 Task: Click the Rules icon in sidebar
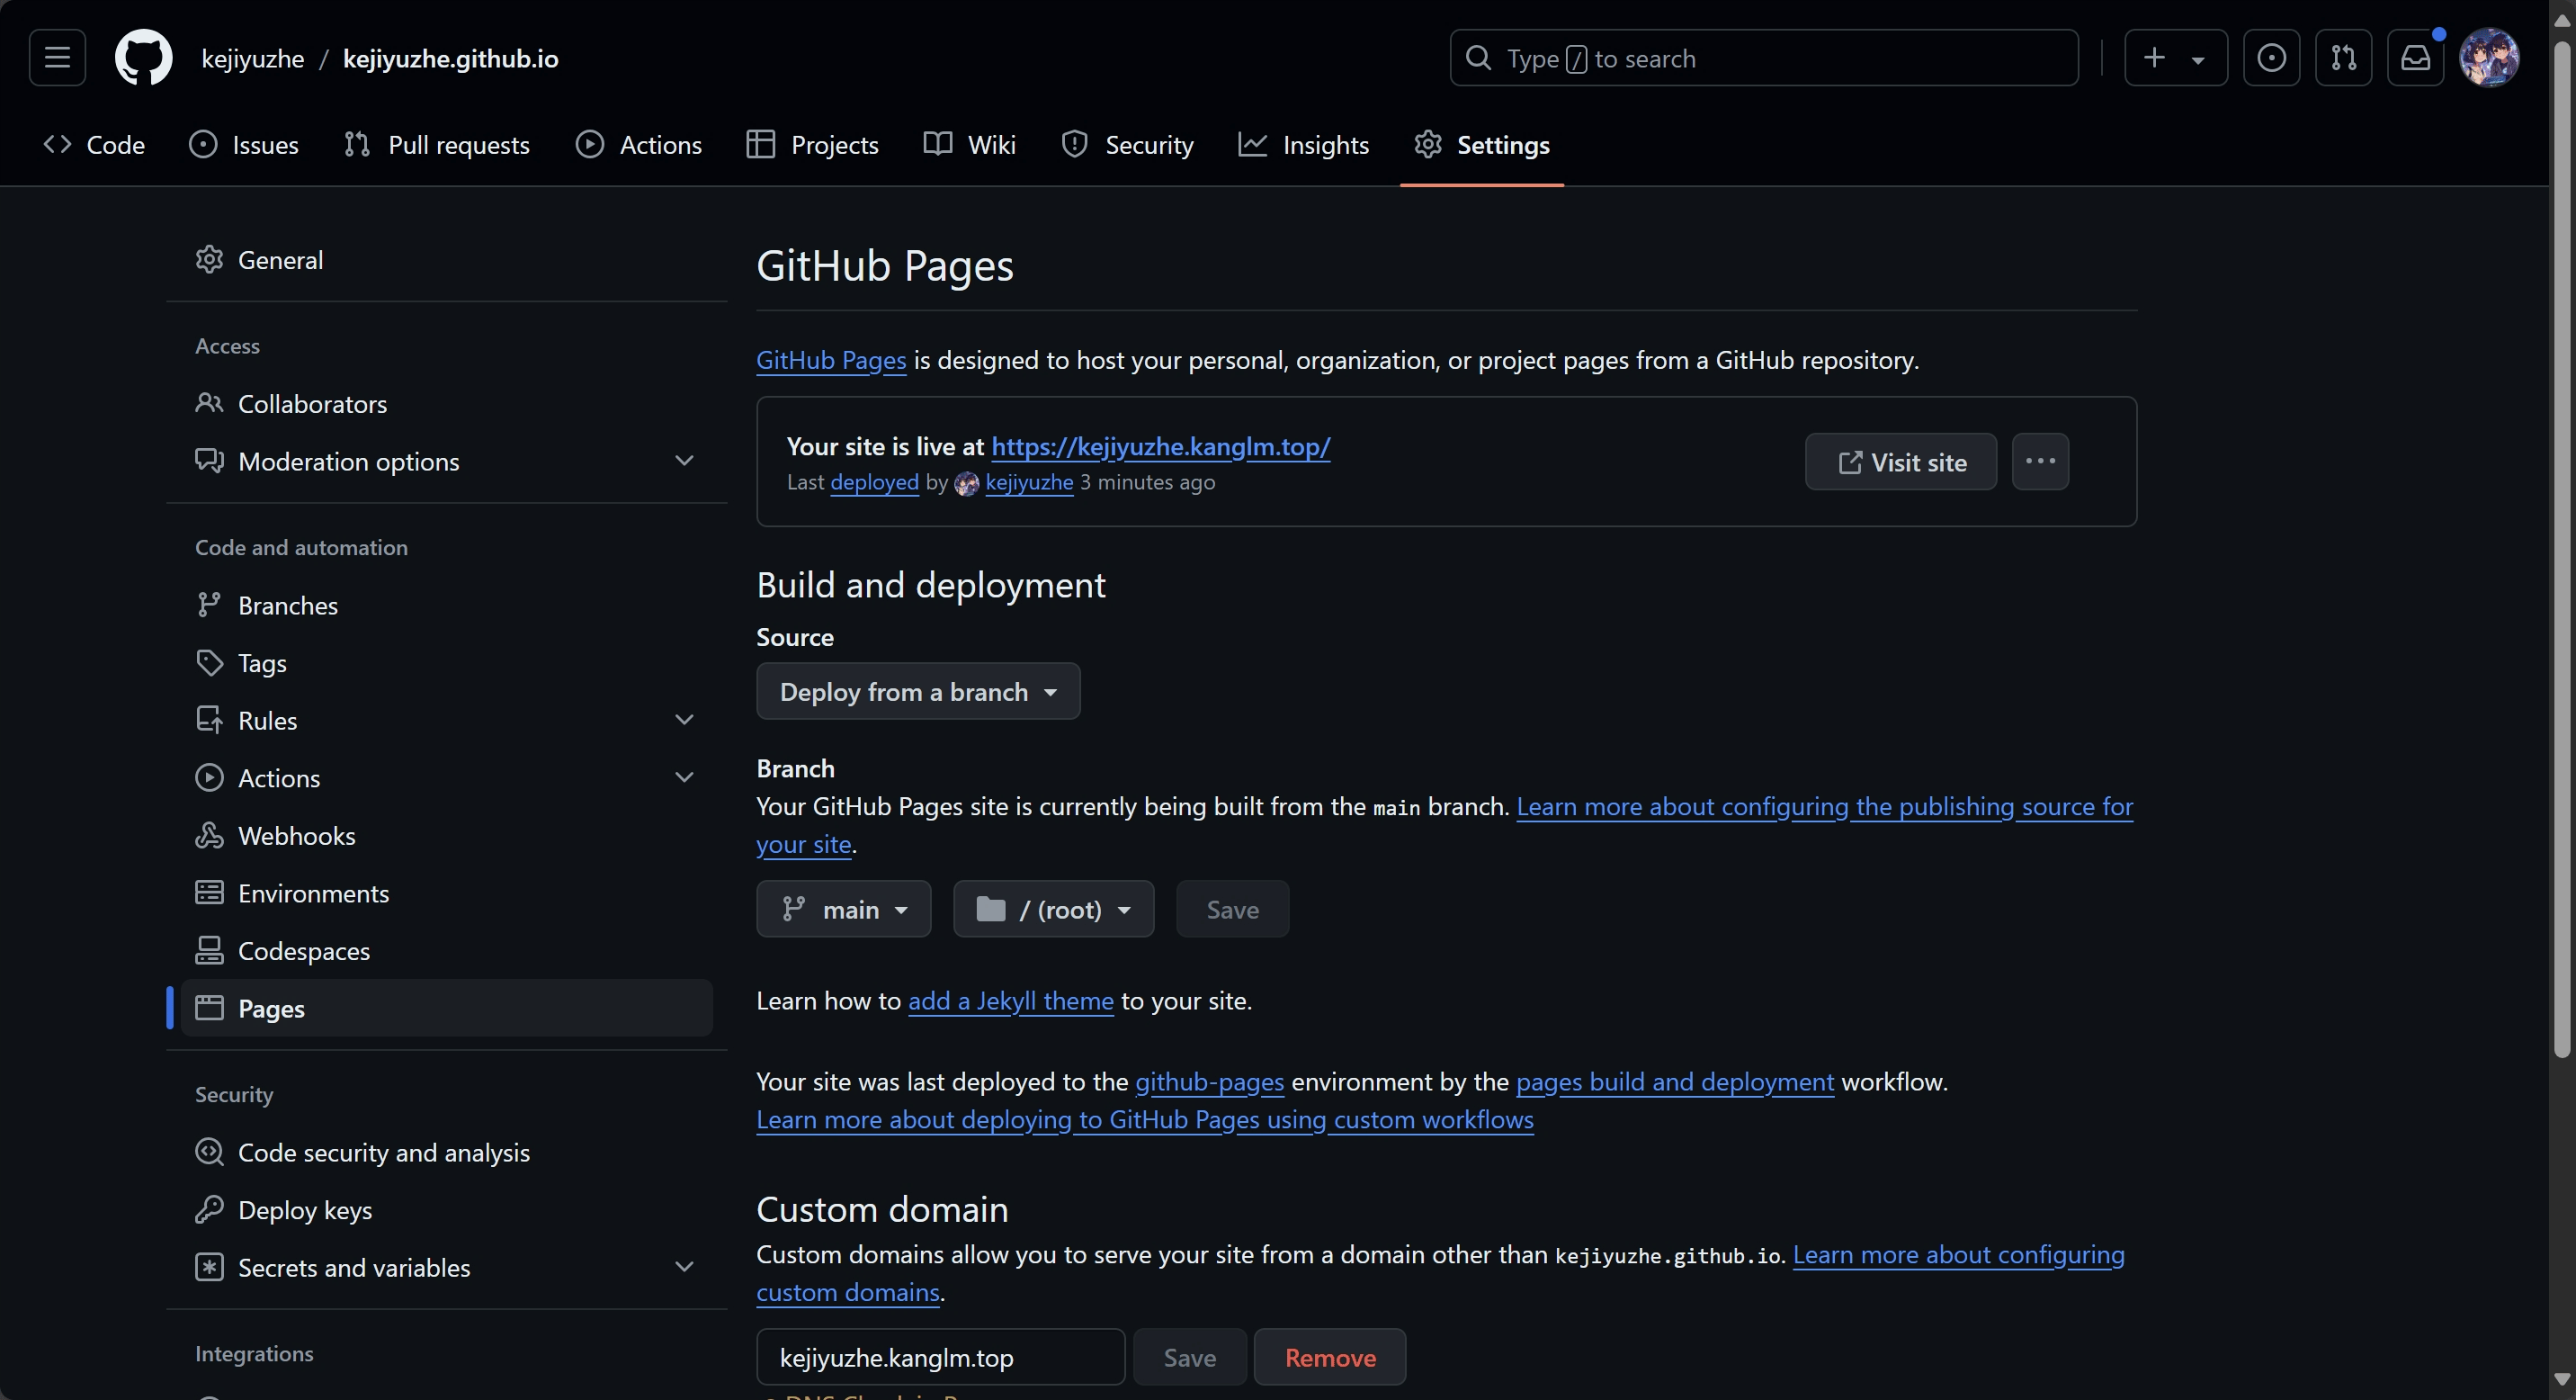tap(209, 720)
